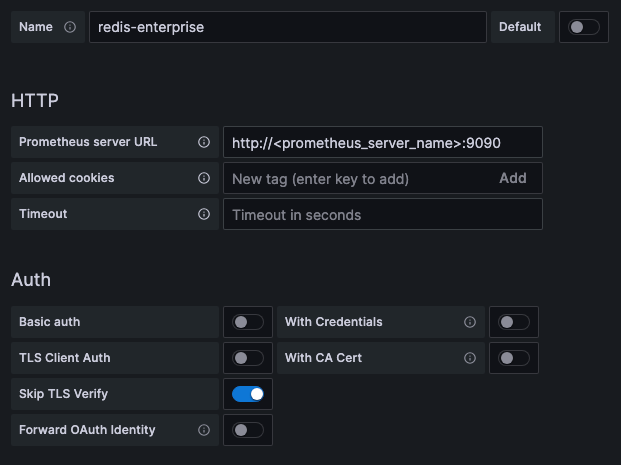Focus the Prometheus server URL input
This screenshot has width=621, height=465.
point(382,142)
